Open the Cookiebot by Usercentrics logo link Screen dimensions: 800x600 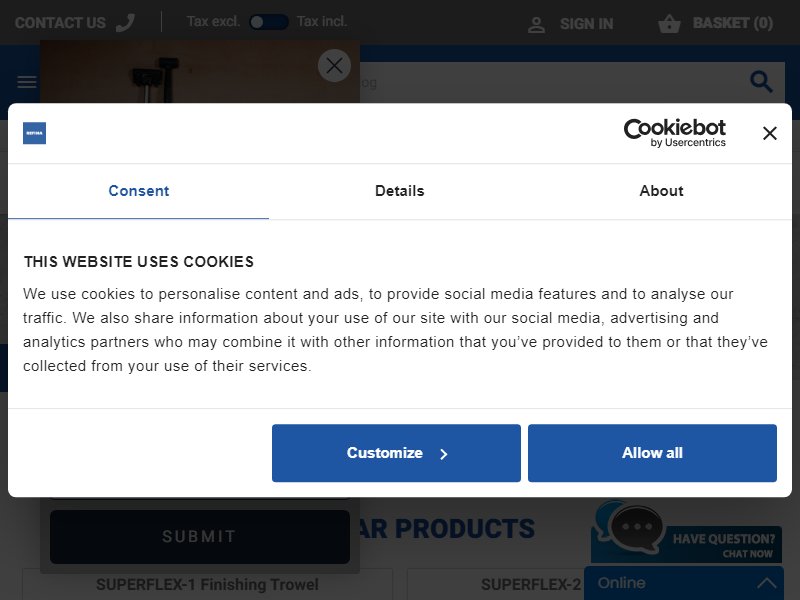coord(674,133)
